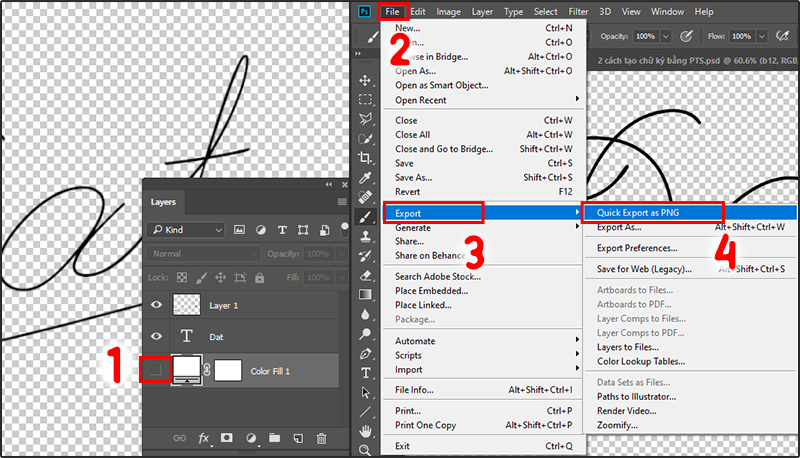Hide Layer 1 using eye icon
Image resolution: width=800 pixels, height=458 pixels.
(x=156, y=304)
